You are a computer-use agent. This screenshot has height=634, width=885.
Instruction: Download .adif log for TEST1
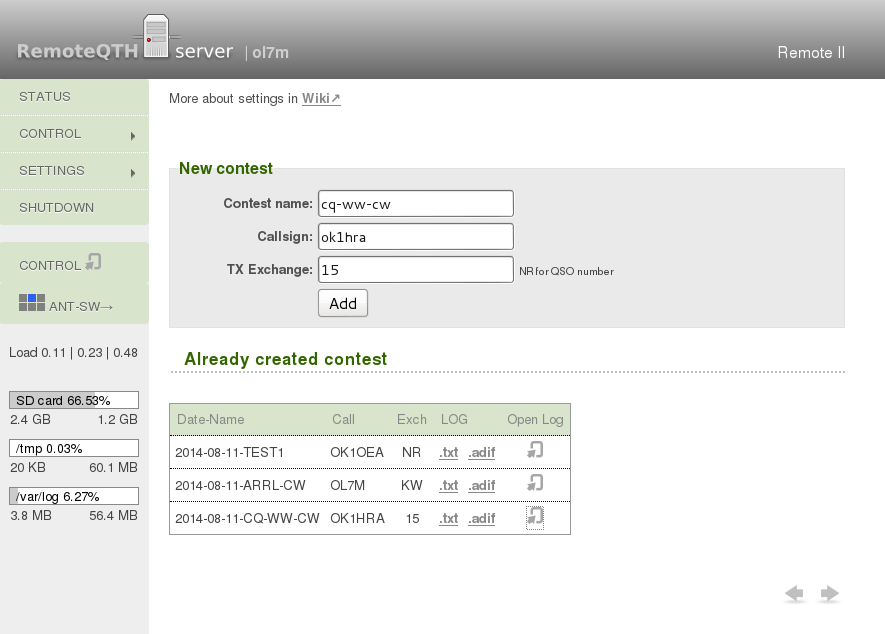[481, 452]
